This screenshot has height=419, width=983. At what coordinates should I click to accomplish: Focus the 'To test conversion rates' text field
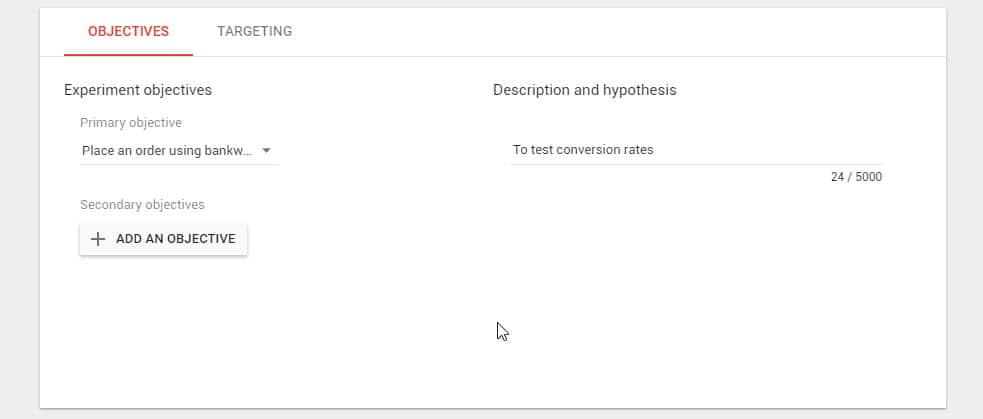click(x=697, y=150)
